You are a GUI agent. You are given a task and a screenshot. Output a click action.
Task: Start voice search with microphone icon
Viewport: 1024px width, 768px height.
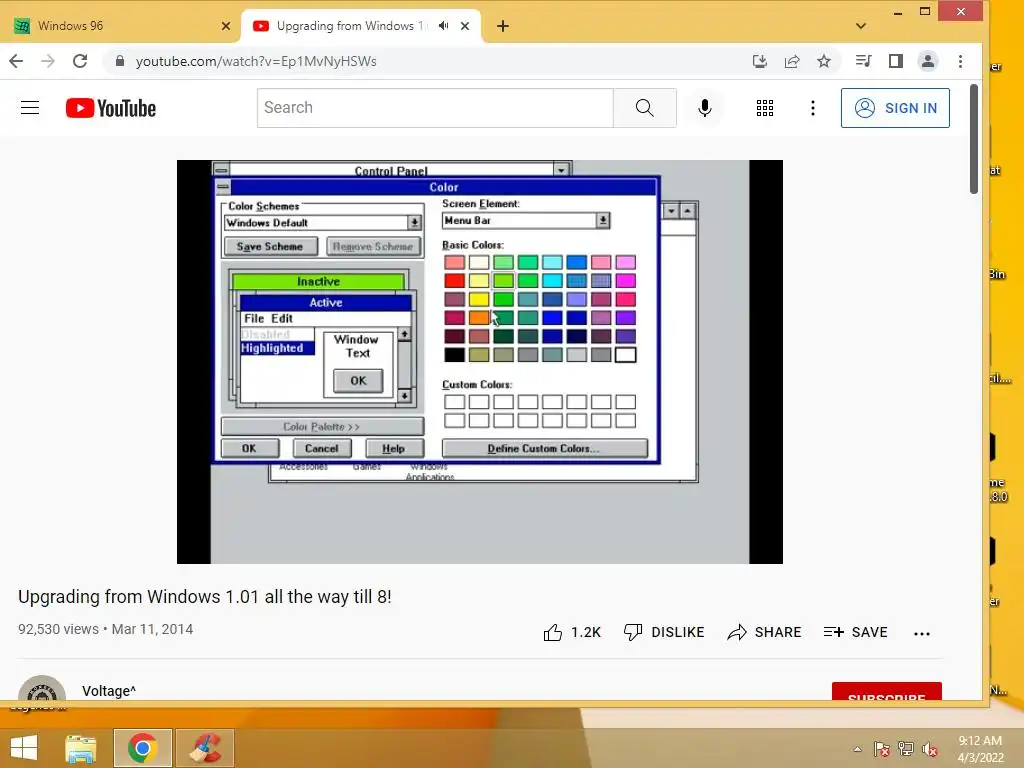(x=705, y=108)
